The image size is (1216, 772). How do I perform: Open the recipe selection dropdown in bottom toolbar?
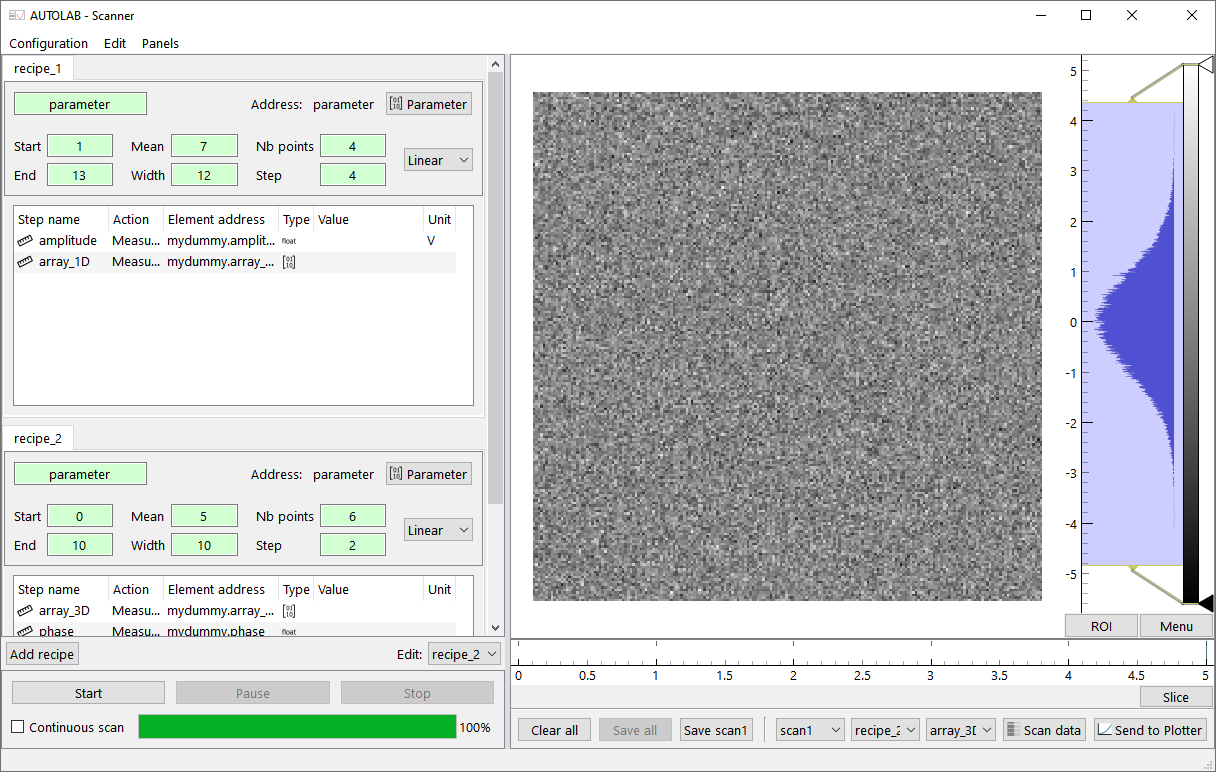pyautogui.click(x=885, y=730)
